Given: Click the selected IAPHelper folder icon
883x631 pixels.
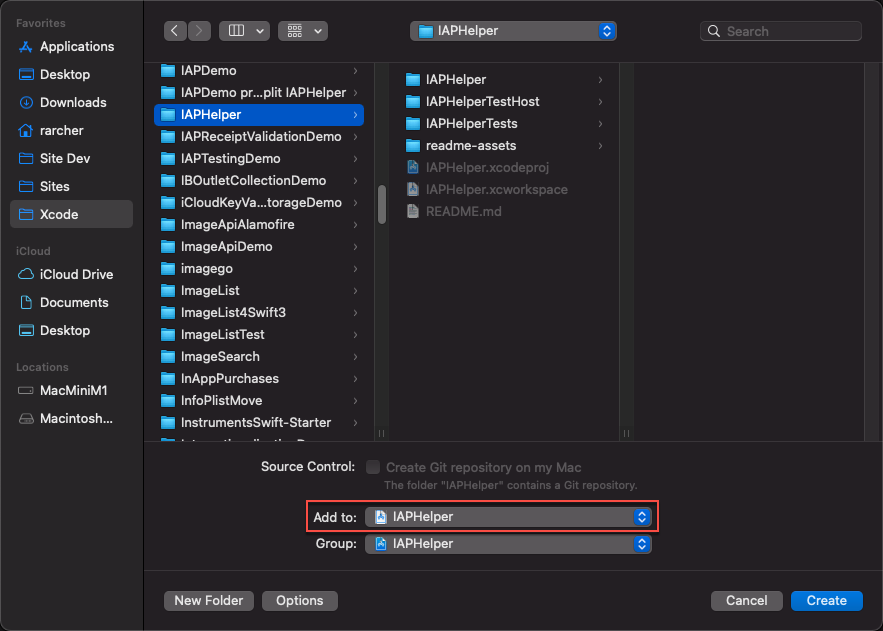Looking at the screenshot, I should [x=168, y=115].
